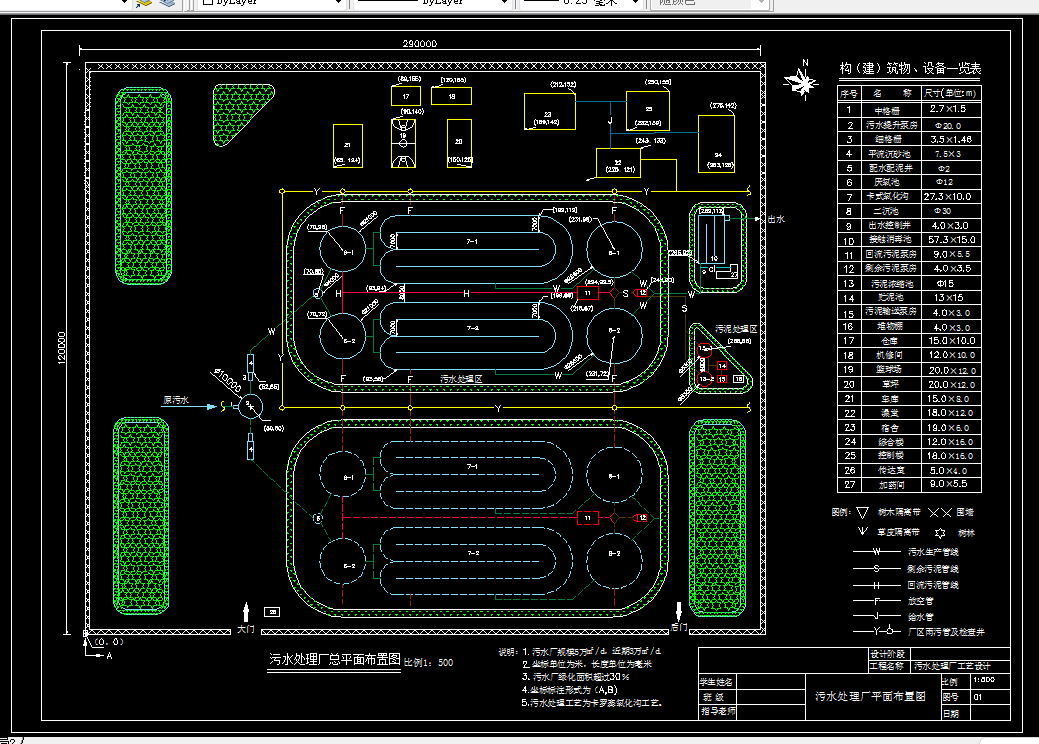Select table row 17 name 仓库
The height and width of the screenshot is (744, 1039).
889,341
